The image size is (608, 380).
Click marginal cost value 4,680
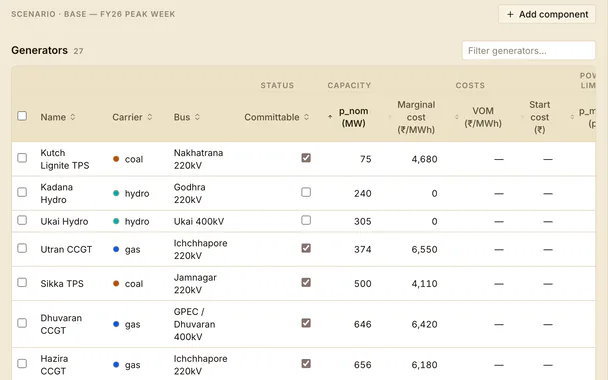click(x=424, y=159)
